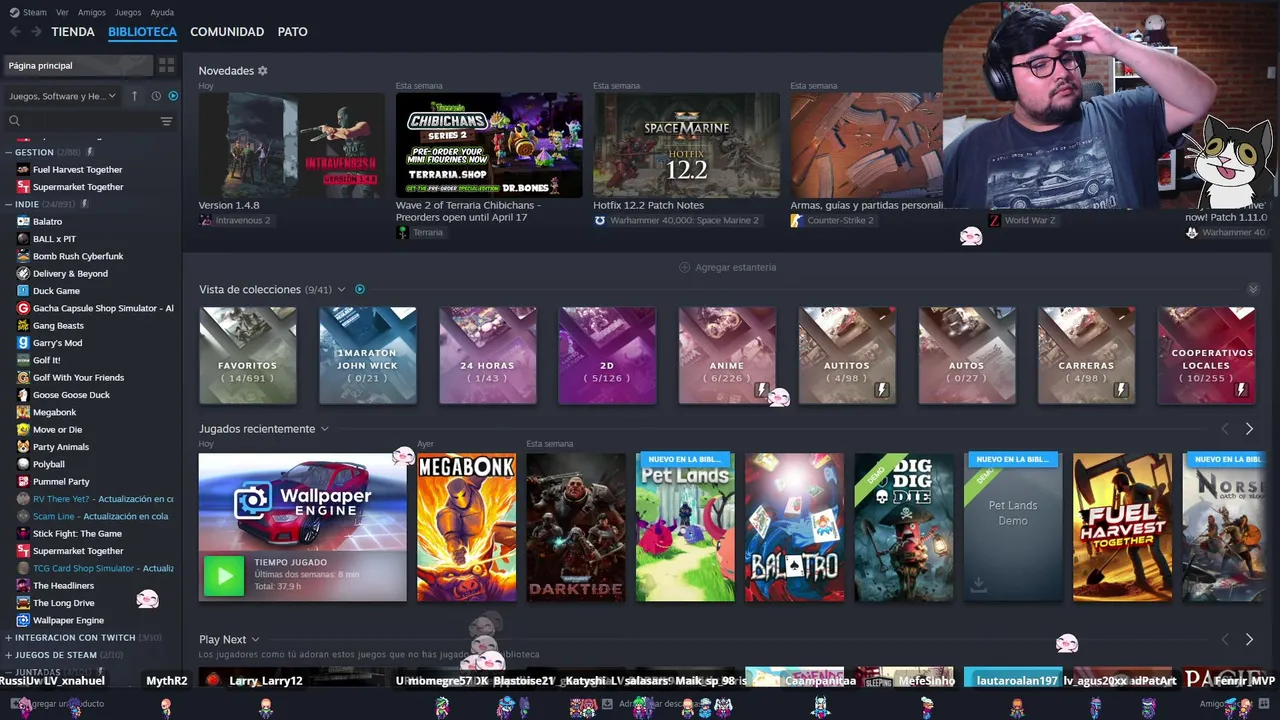Collapse the JUNTADAS collection
Screen dimensions: 1280x720
8,672
